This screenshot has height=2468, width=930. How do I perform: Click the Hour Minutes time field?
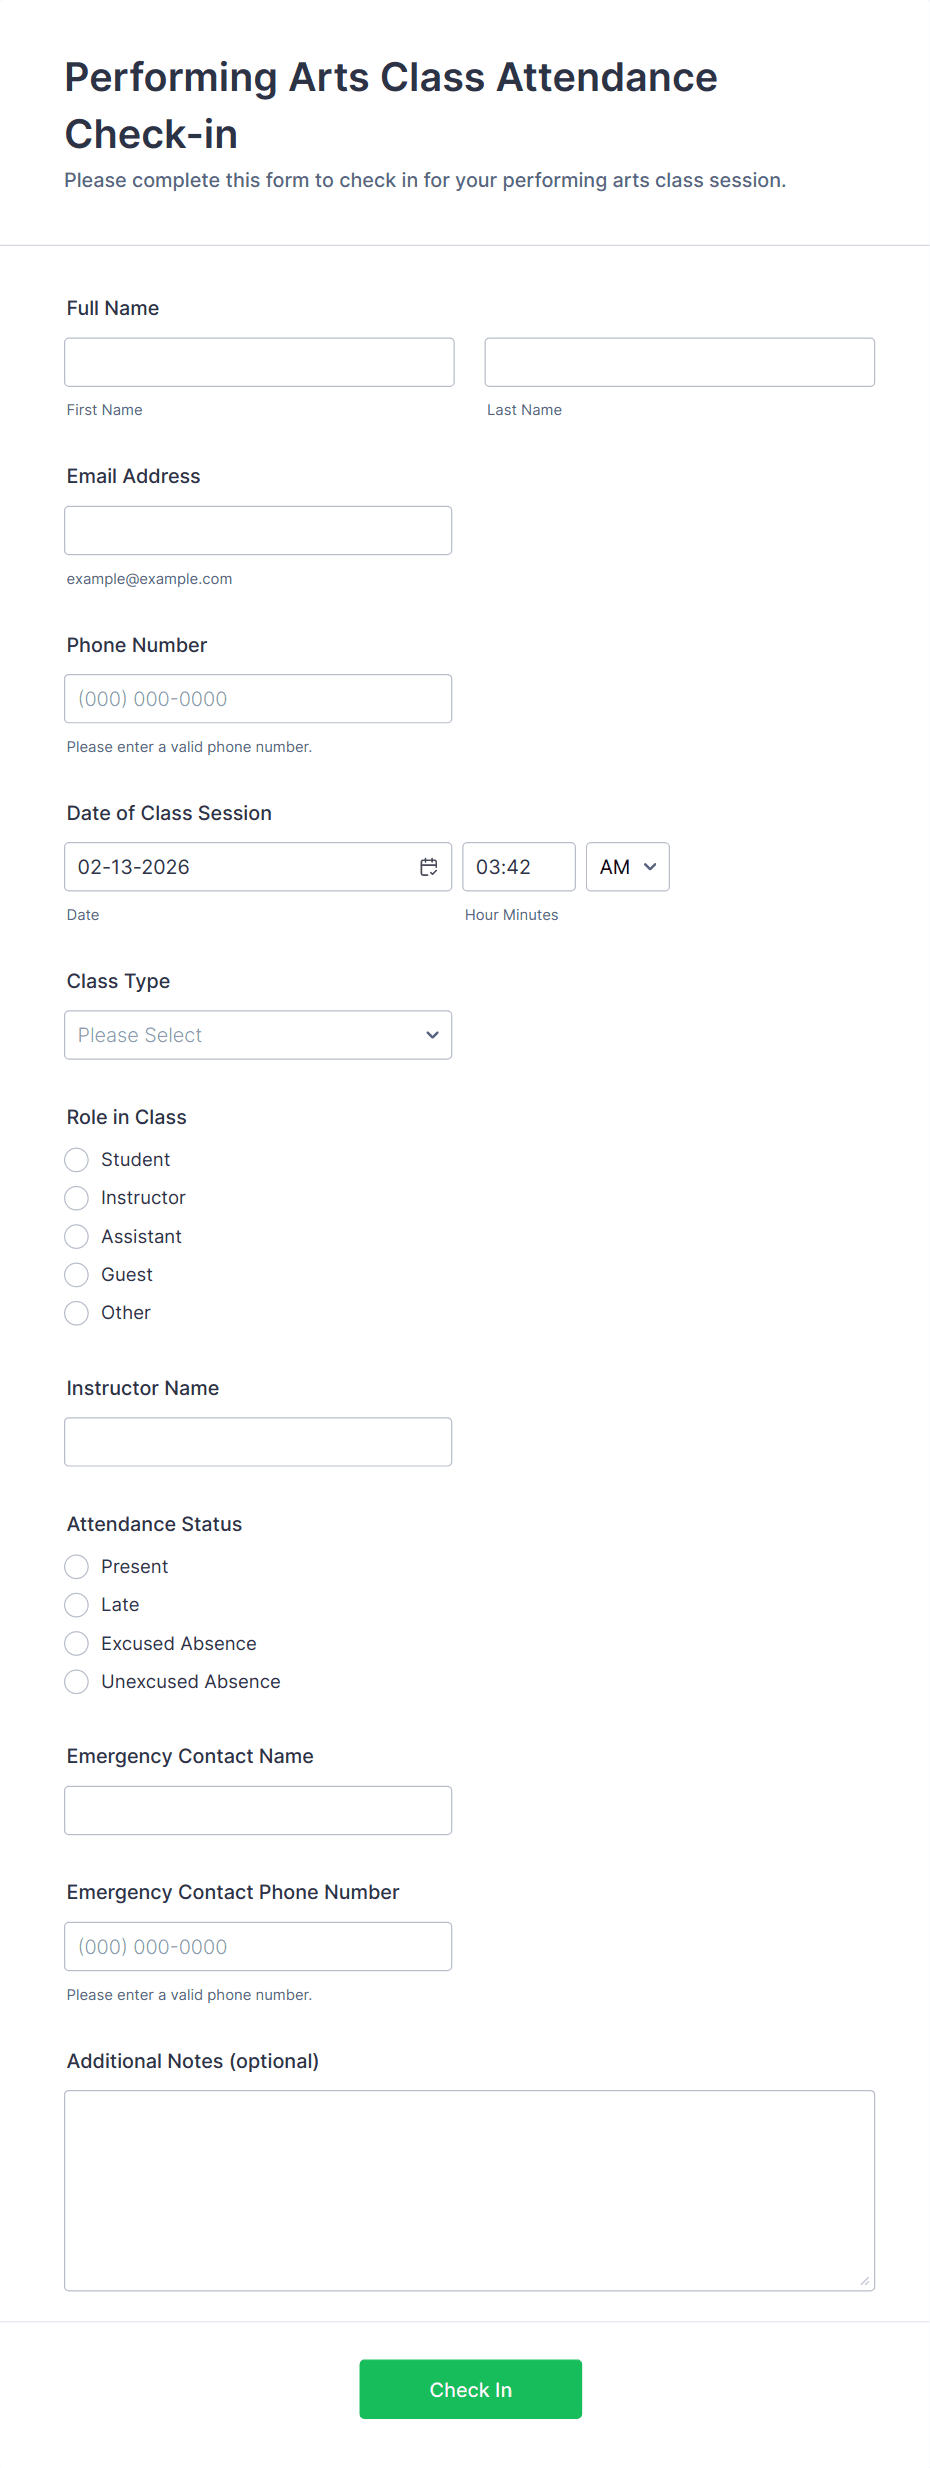point(518,867)
